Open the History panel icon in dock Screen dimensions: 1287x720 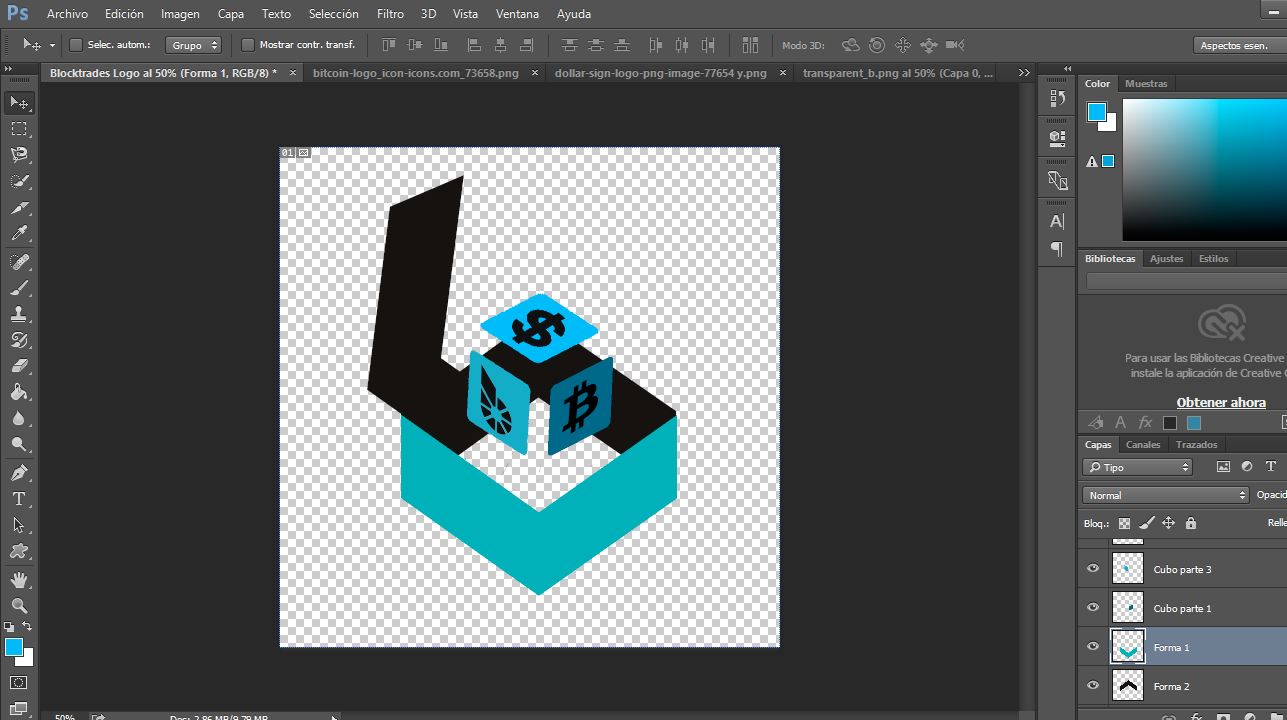click(x=1057, y=98)
